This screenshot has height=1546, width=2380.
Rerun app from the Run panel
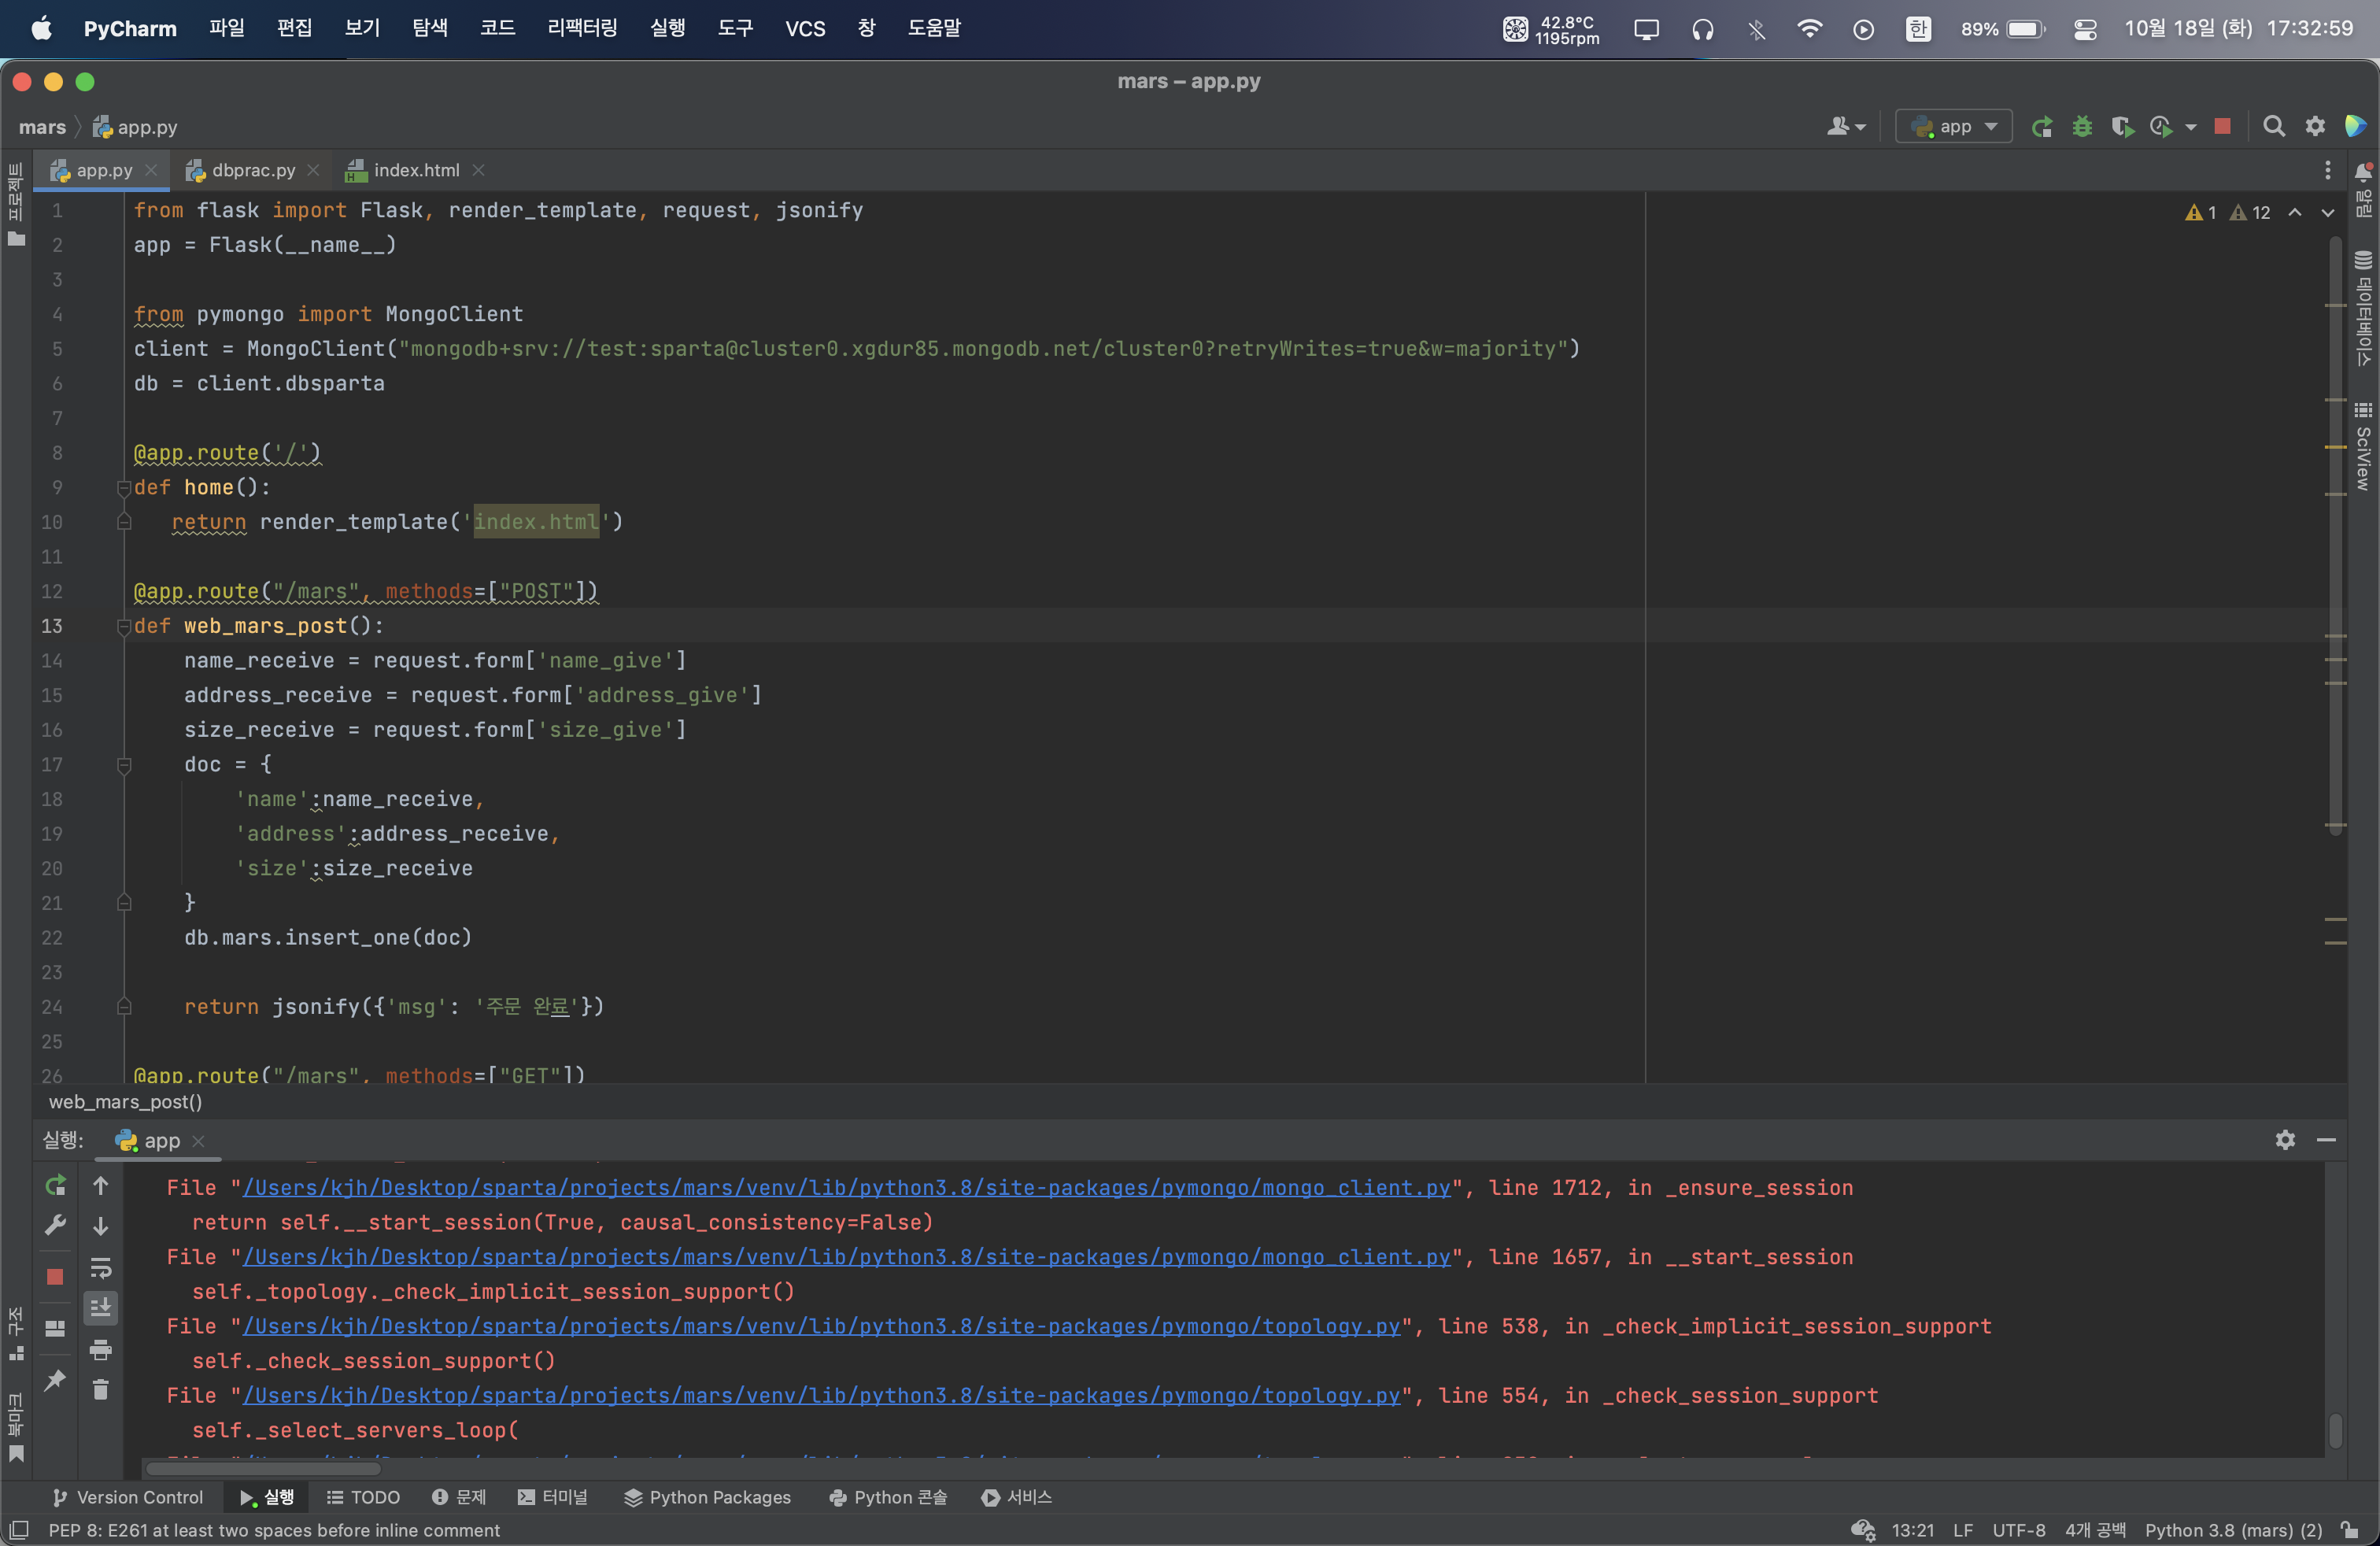point(56,1186)
